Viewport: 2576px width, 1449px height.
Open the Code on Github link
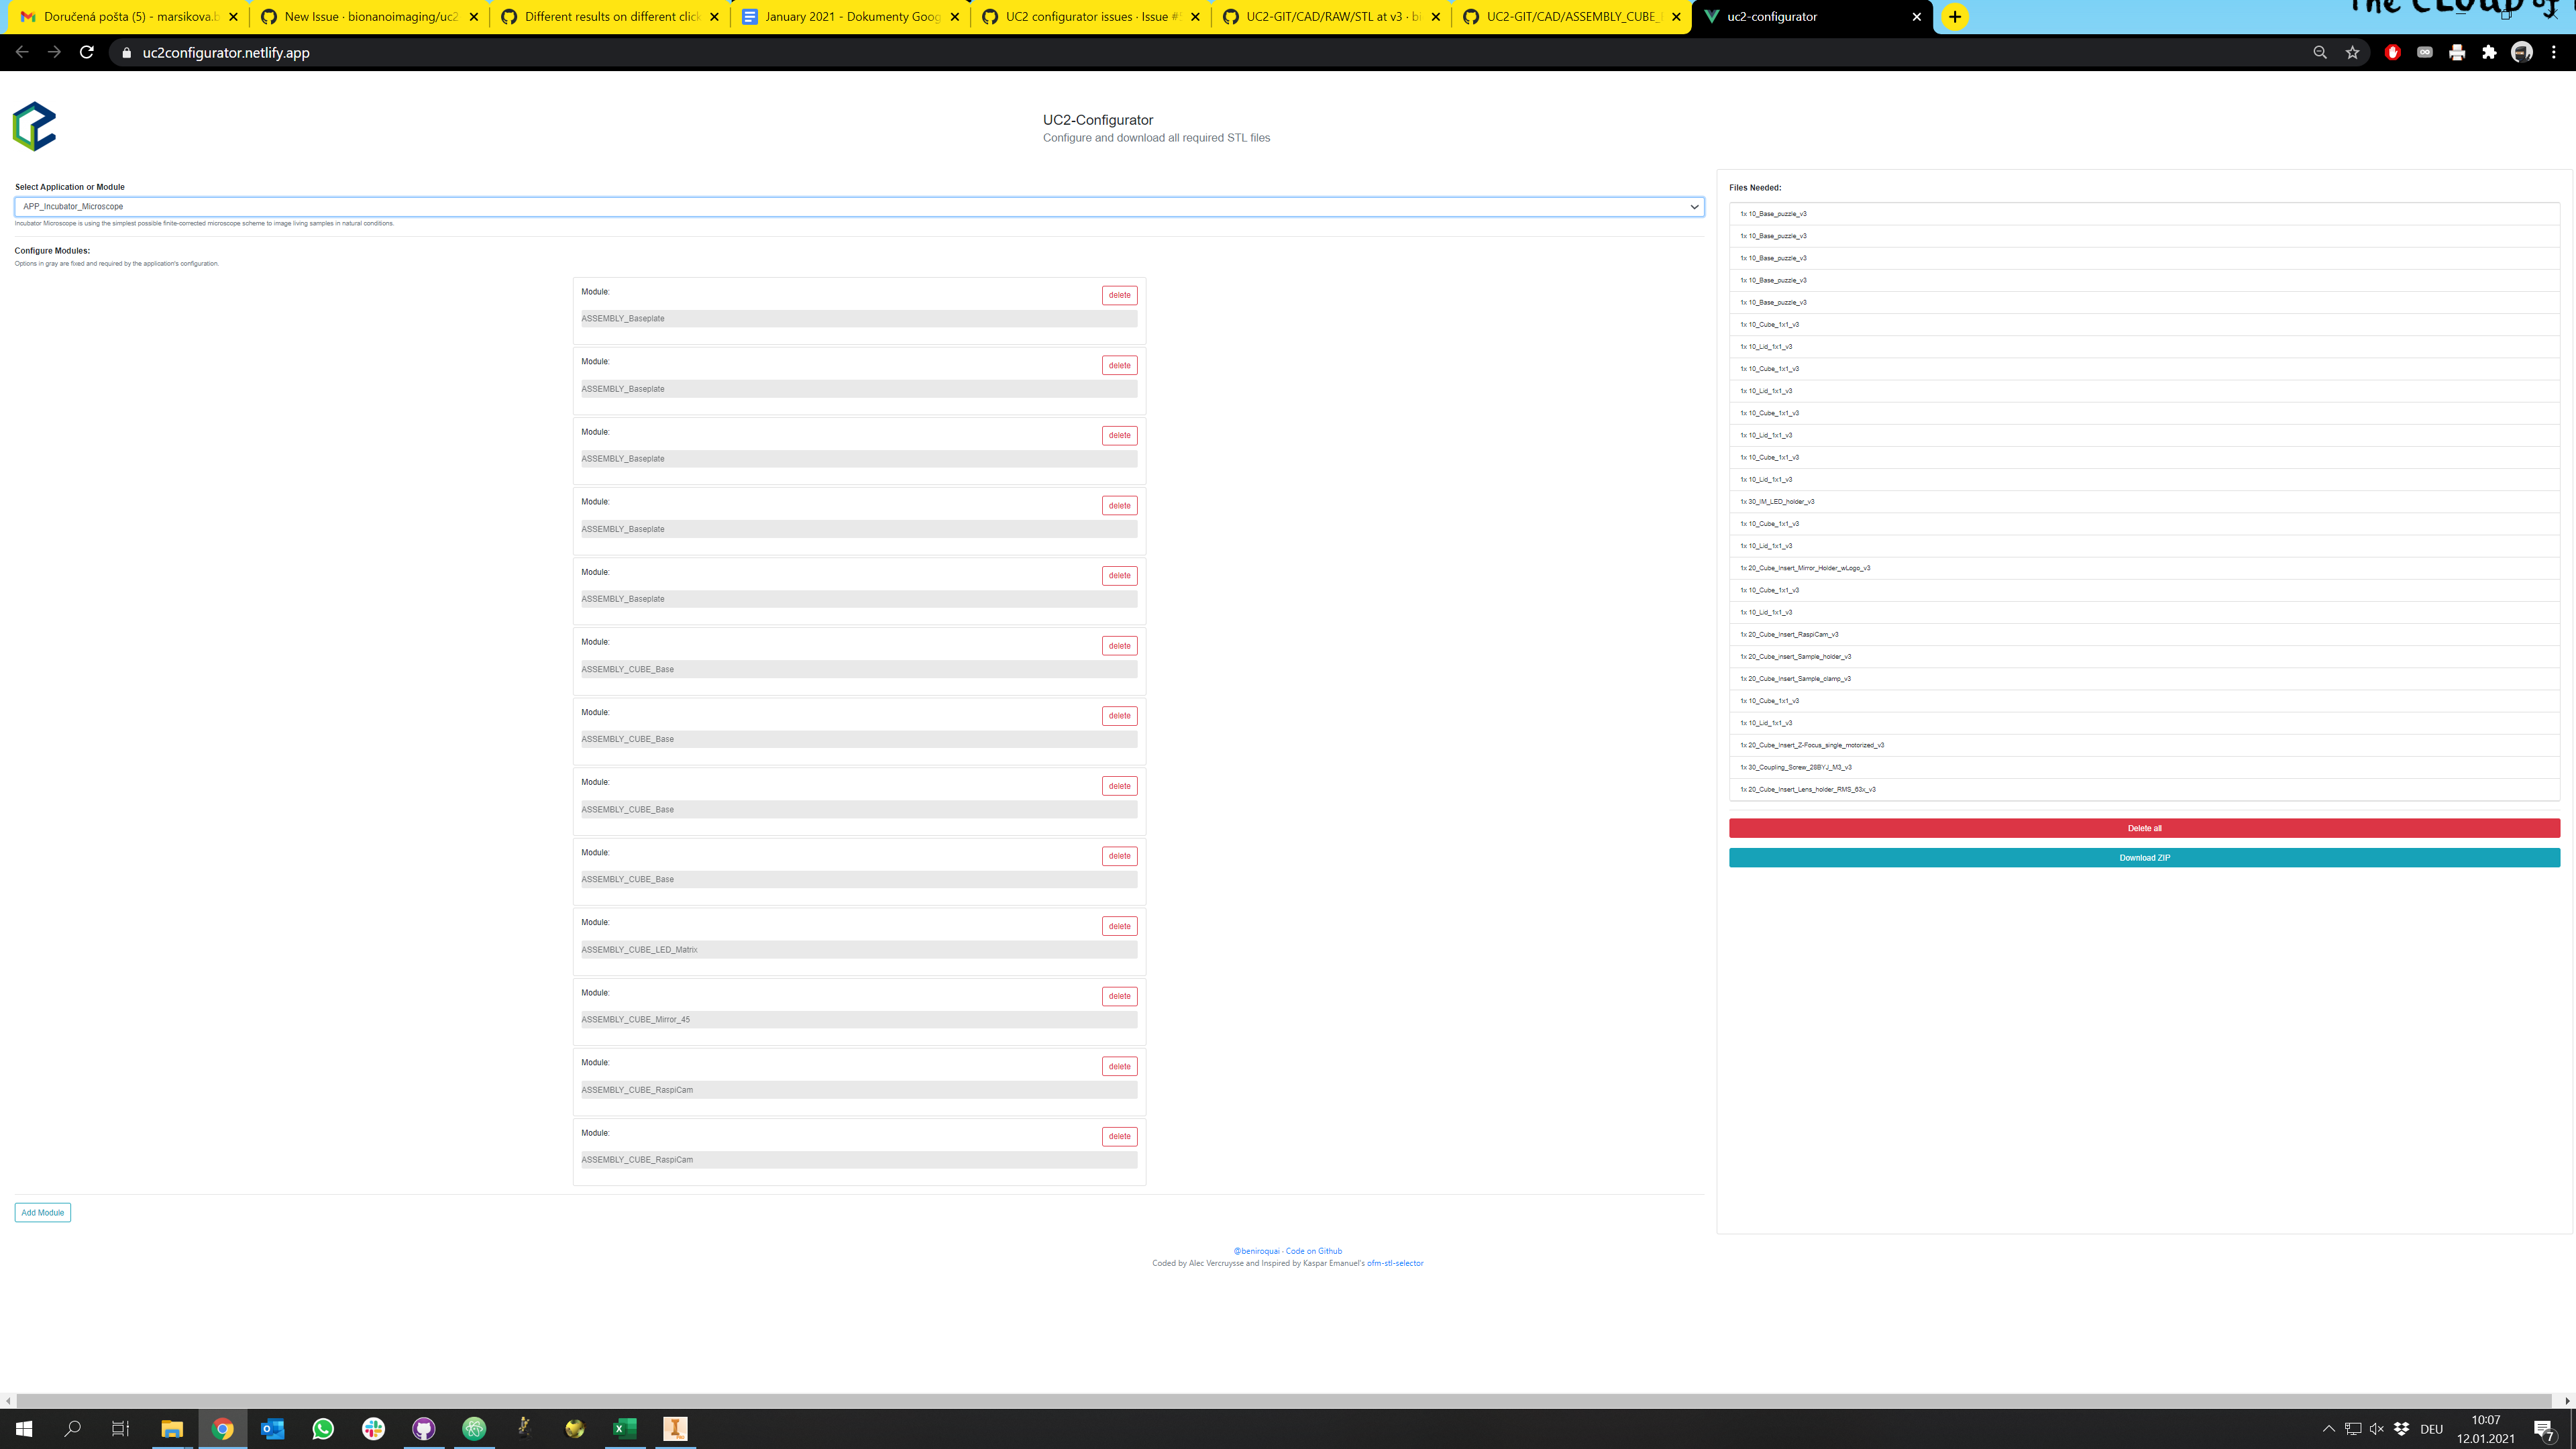tap(1313, 1250)
